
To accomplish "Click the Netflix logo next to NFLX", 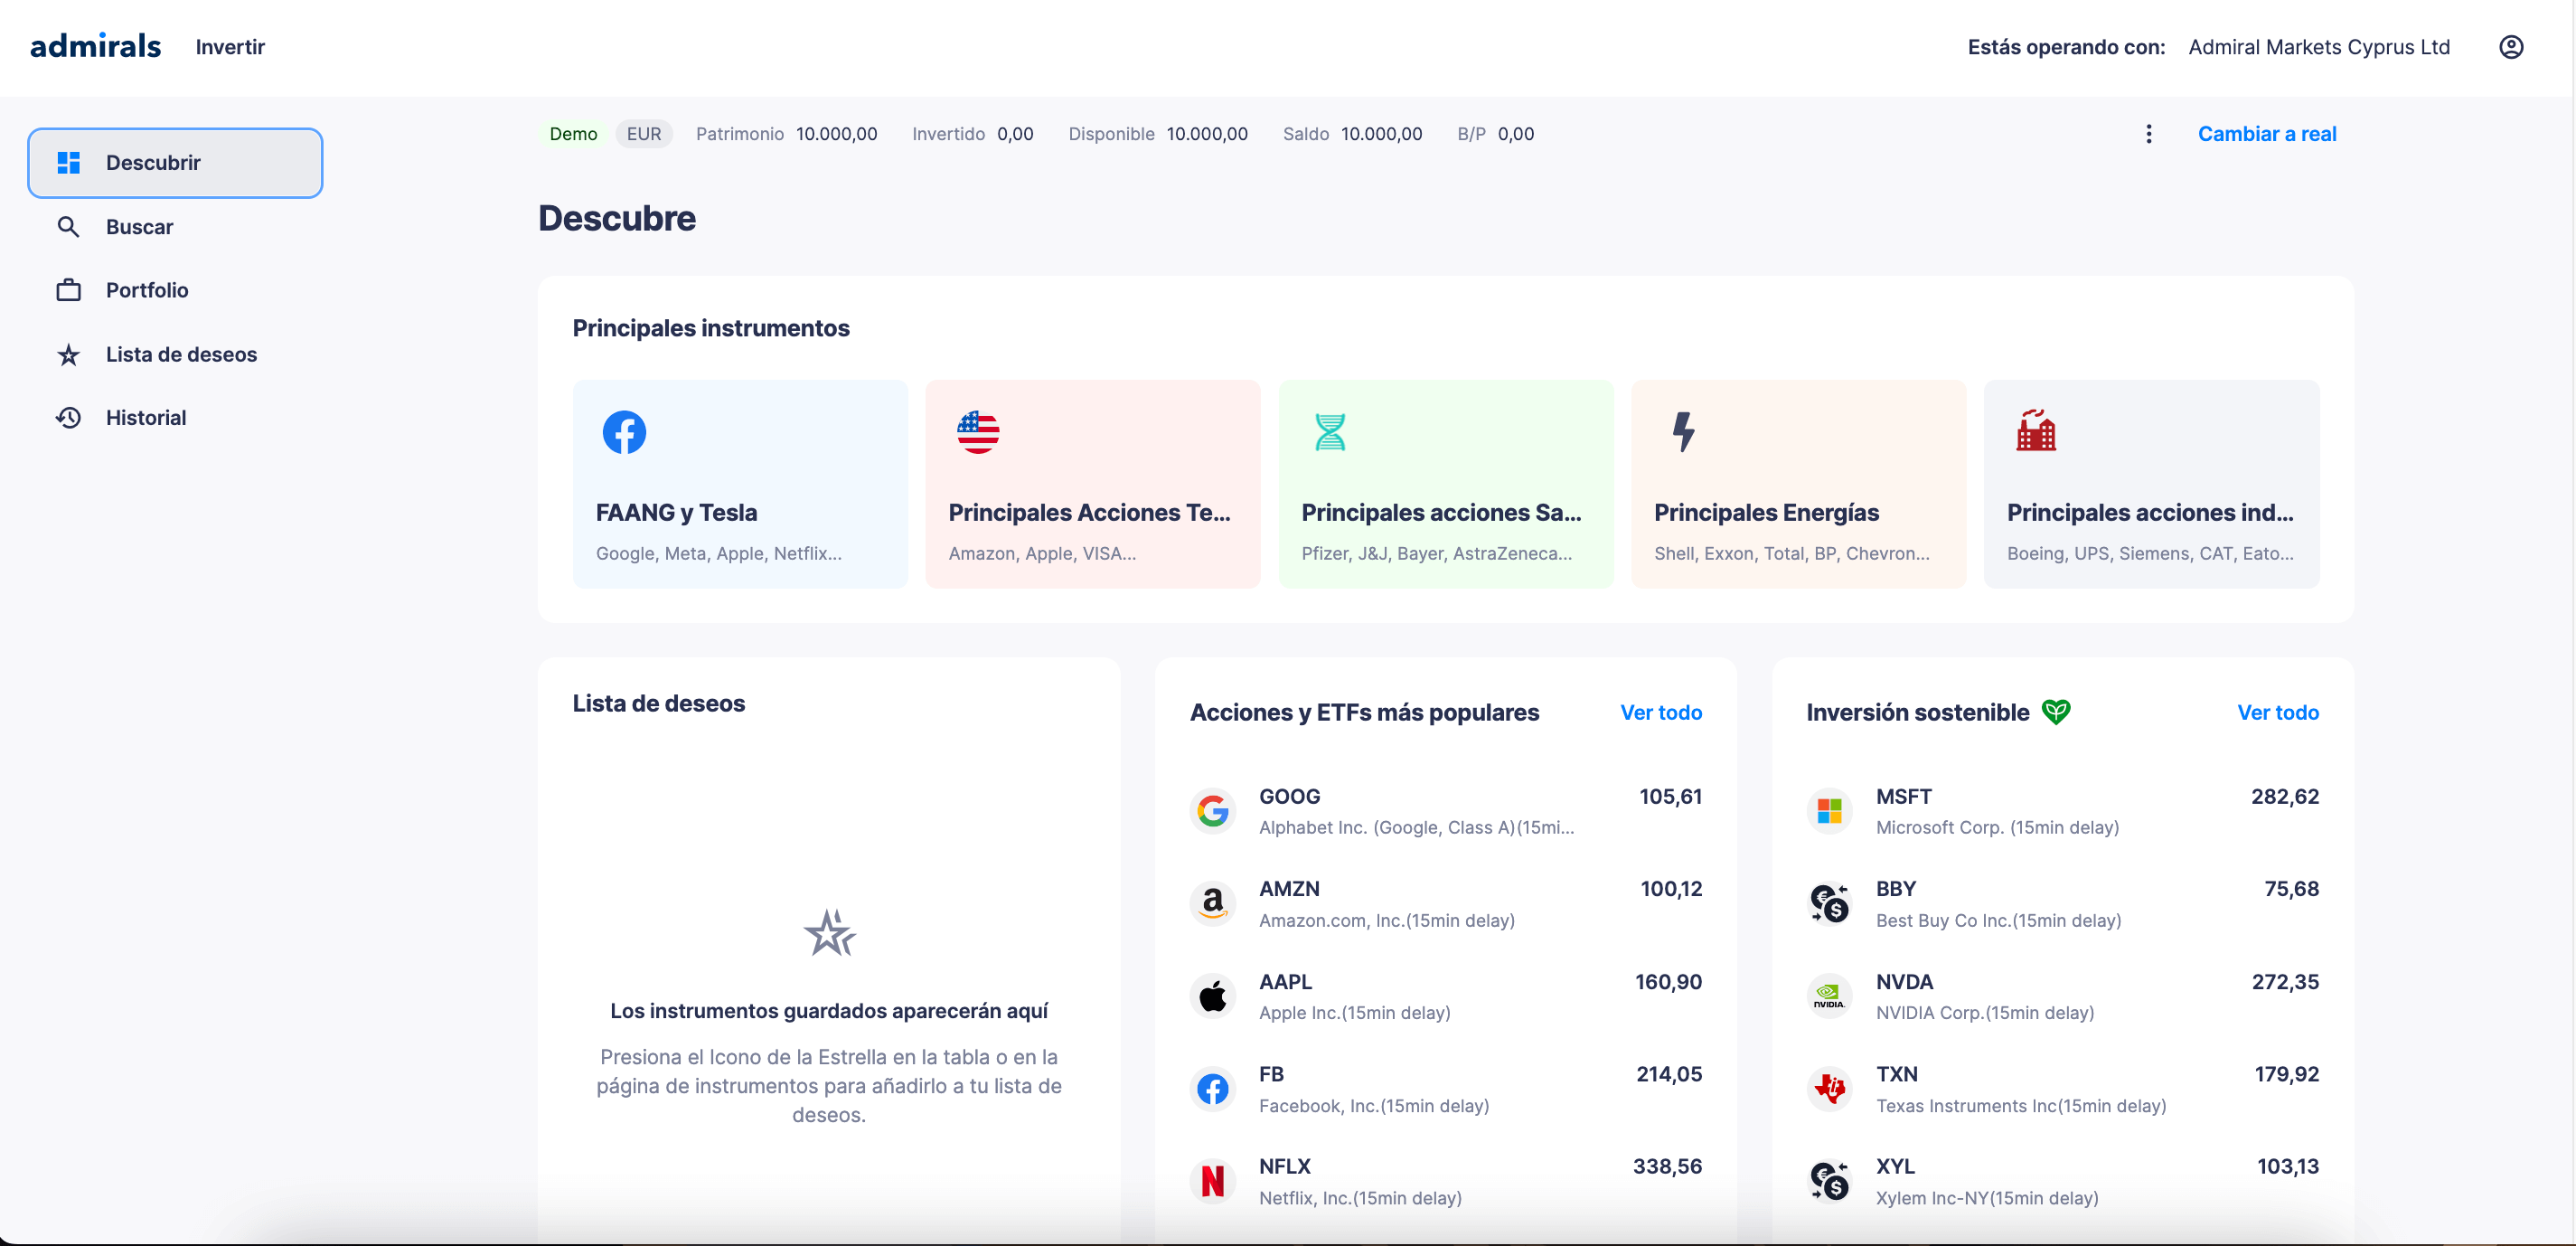I will coord(1213,1181).
